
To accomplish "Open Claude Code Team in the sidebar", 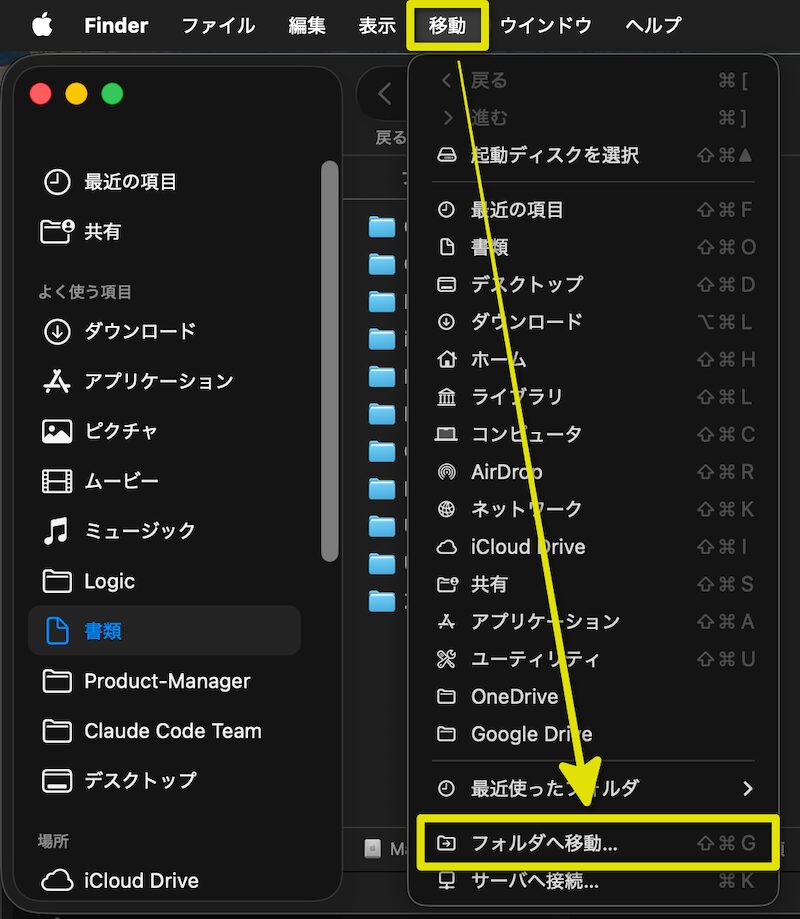I will coord(165,731).
